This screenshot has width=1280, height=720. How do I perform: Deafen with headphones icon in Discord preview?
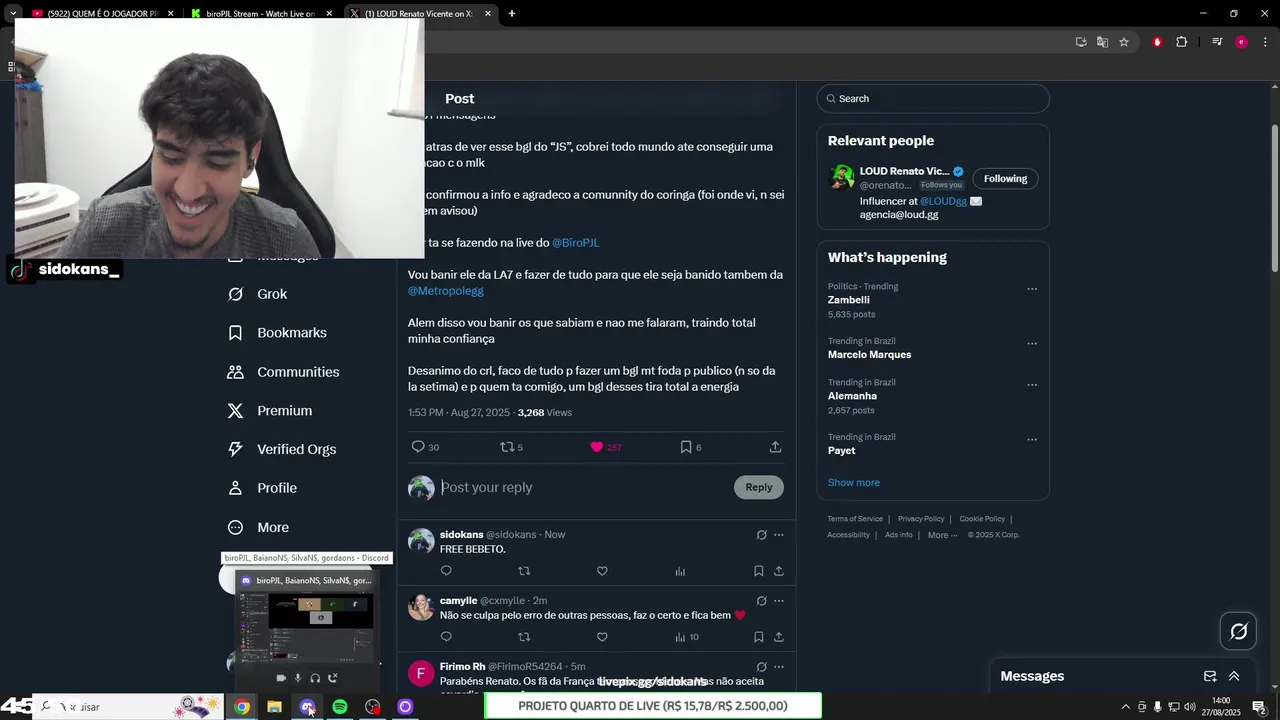click(315, 678)
